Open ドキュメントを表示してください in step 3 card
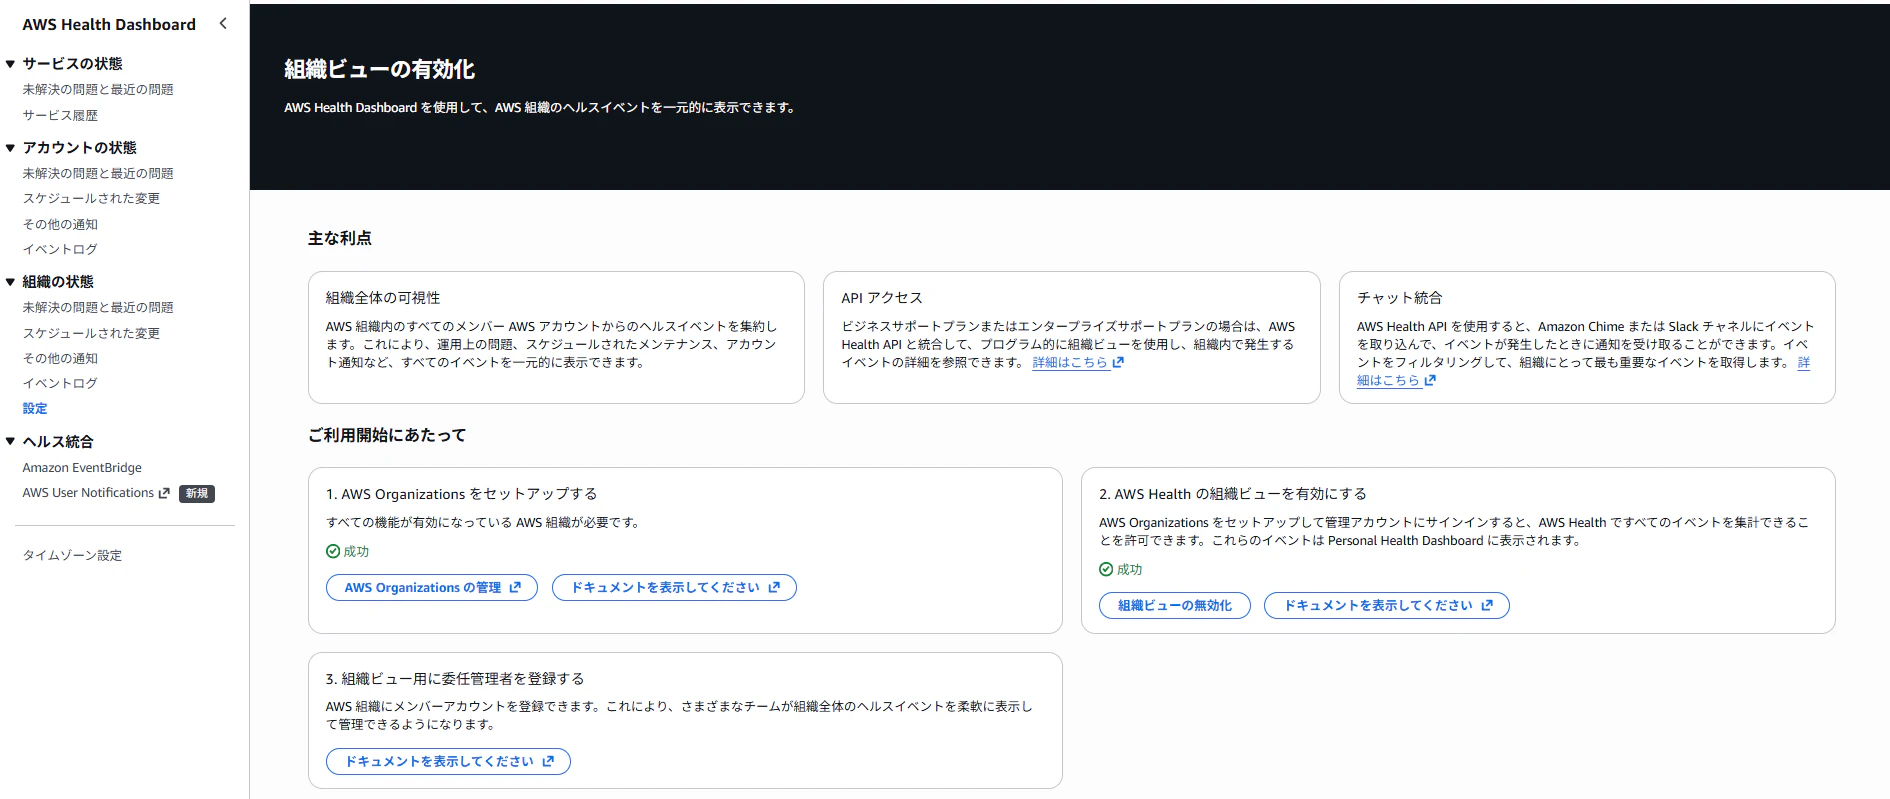 point(448,762)
